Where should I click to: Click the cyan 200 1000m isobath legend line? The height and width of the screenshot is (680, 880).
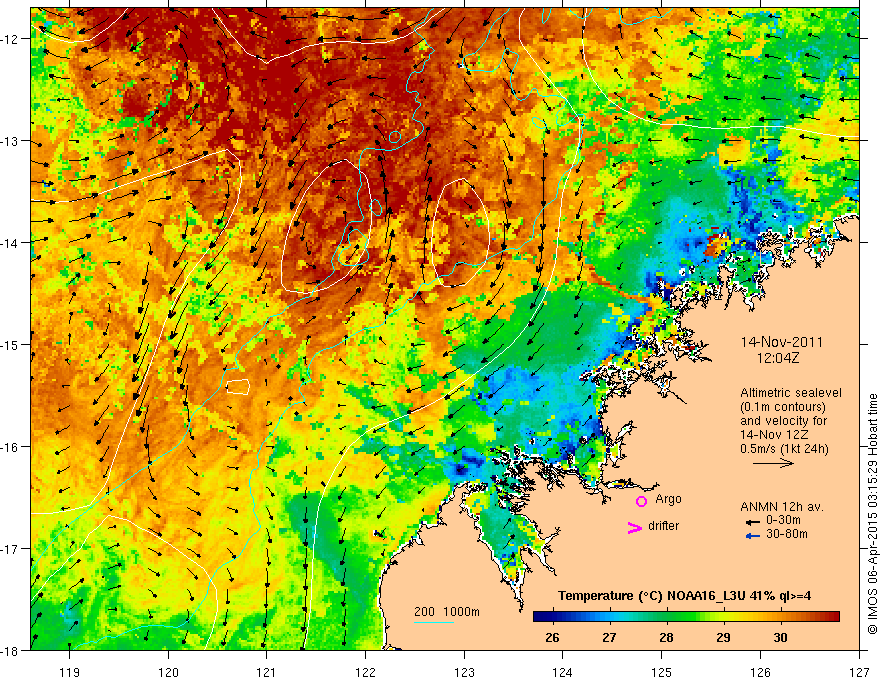coord(434,622)
